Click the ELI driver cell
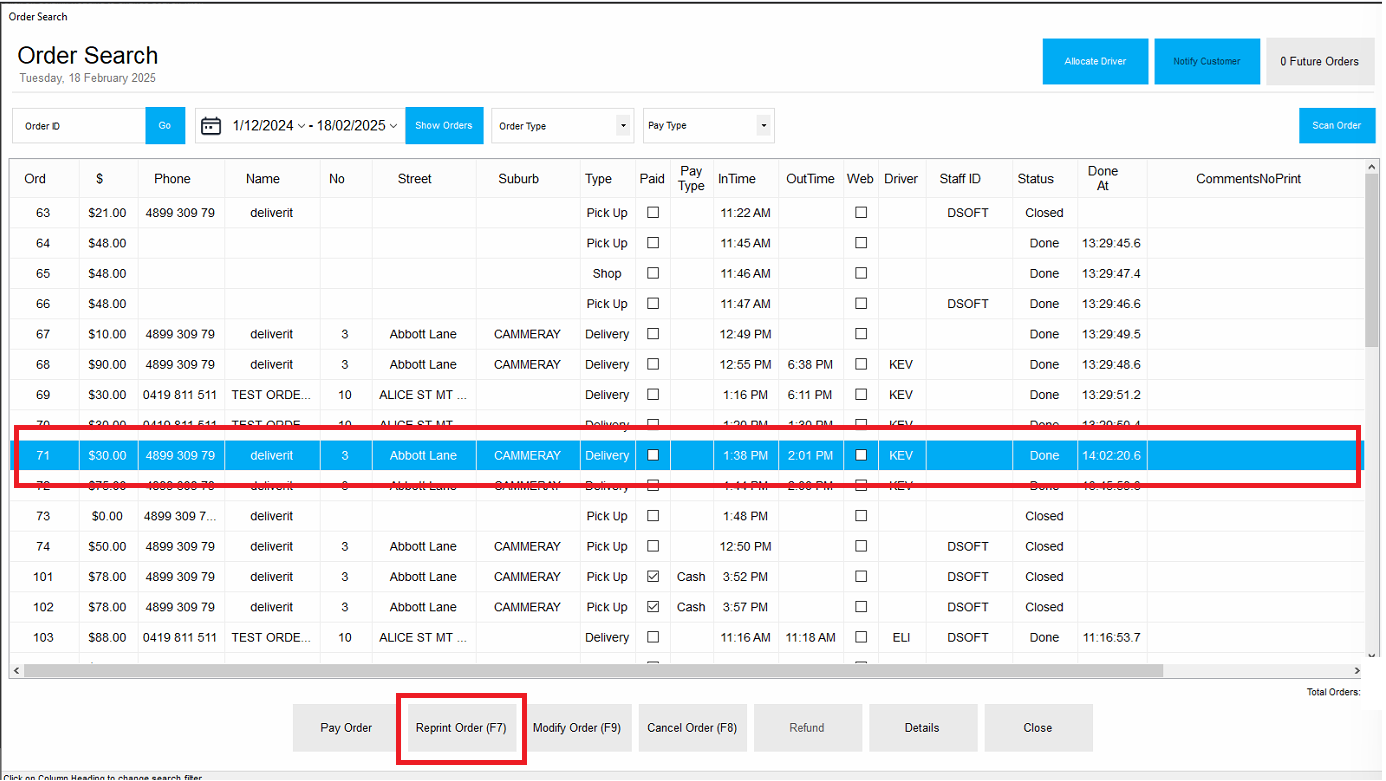The height and width of the screenshot is (781, 1386). (x=901, y=637)
